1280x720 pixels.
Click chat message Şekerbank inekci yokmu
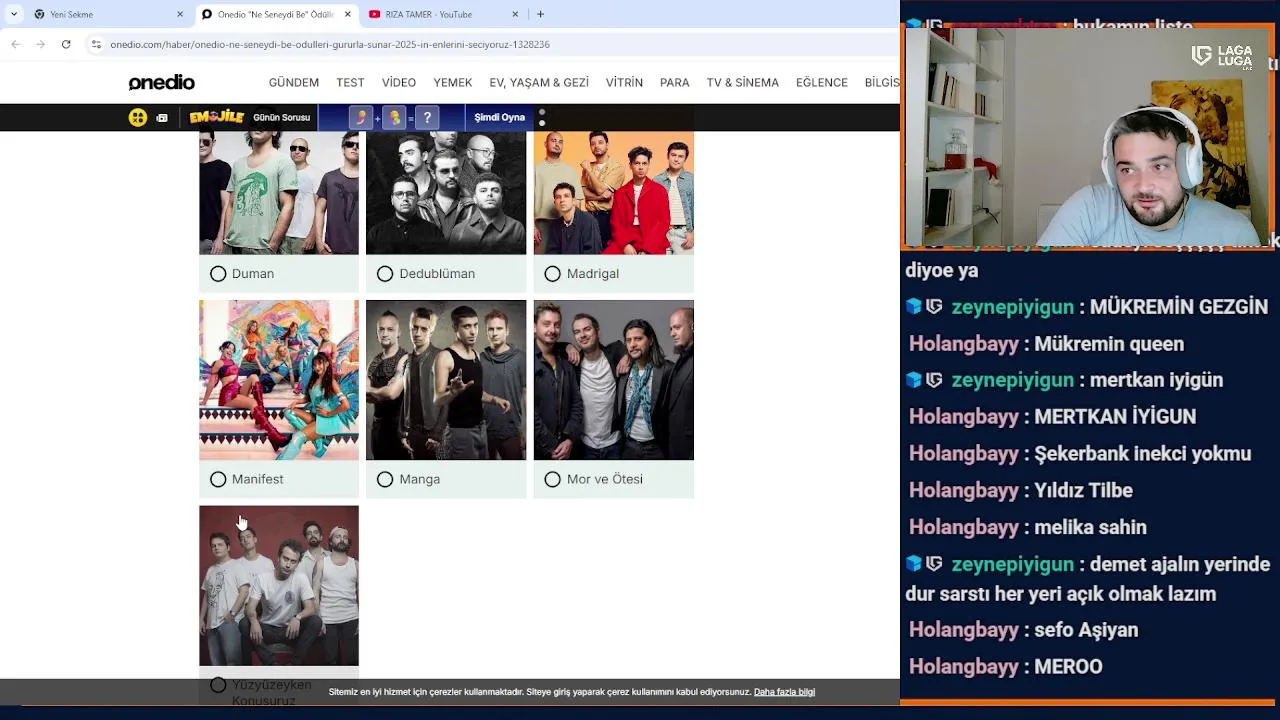point(1142,454)
